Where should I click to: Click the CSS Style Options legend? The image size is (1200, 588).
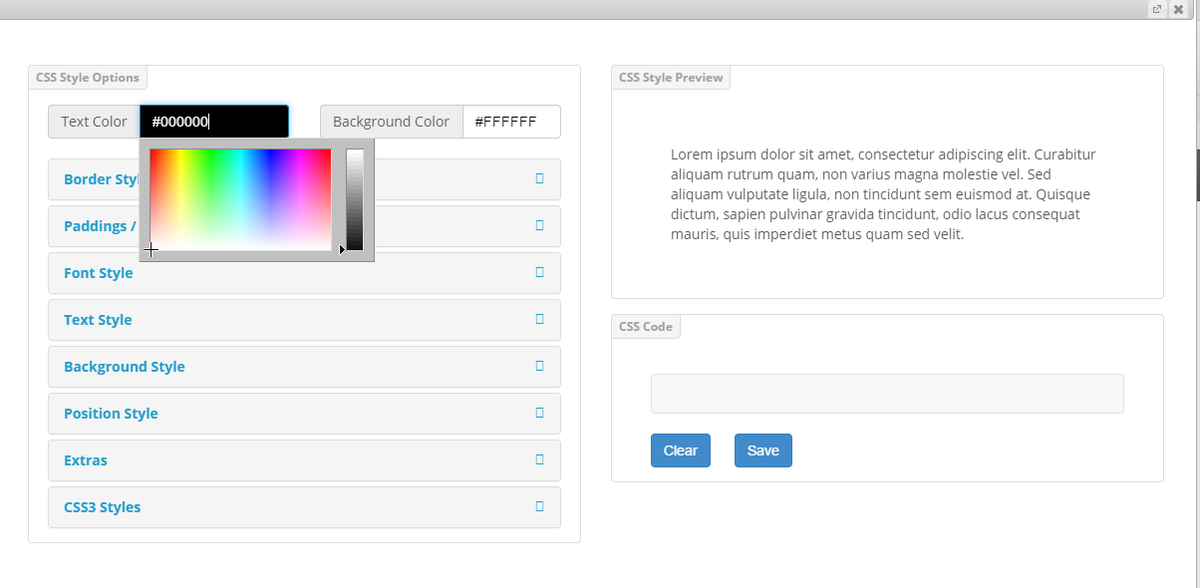coord(88,78)
